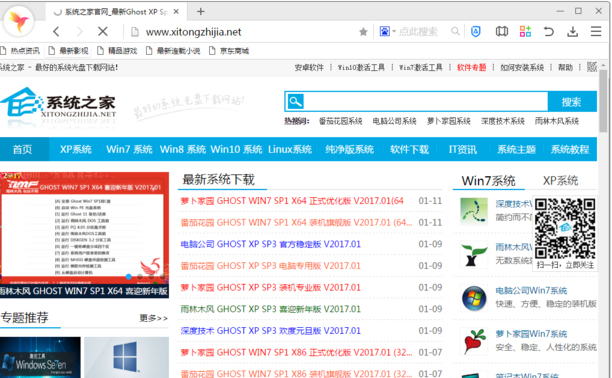The width and height of the screenshot is (612, 378).
Task: Open the shield security icon
Action: point(475,31)
